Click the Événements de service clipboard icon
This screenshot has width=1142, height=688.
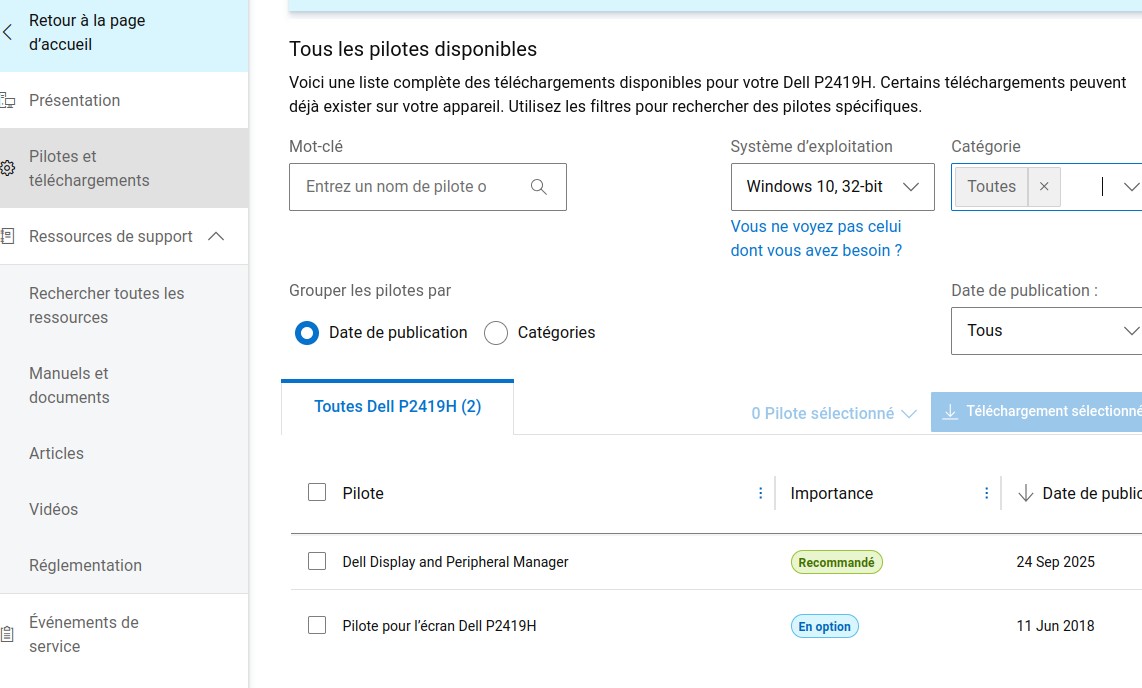tap(8, 634)
